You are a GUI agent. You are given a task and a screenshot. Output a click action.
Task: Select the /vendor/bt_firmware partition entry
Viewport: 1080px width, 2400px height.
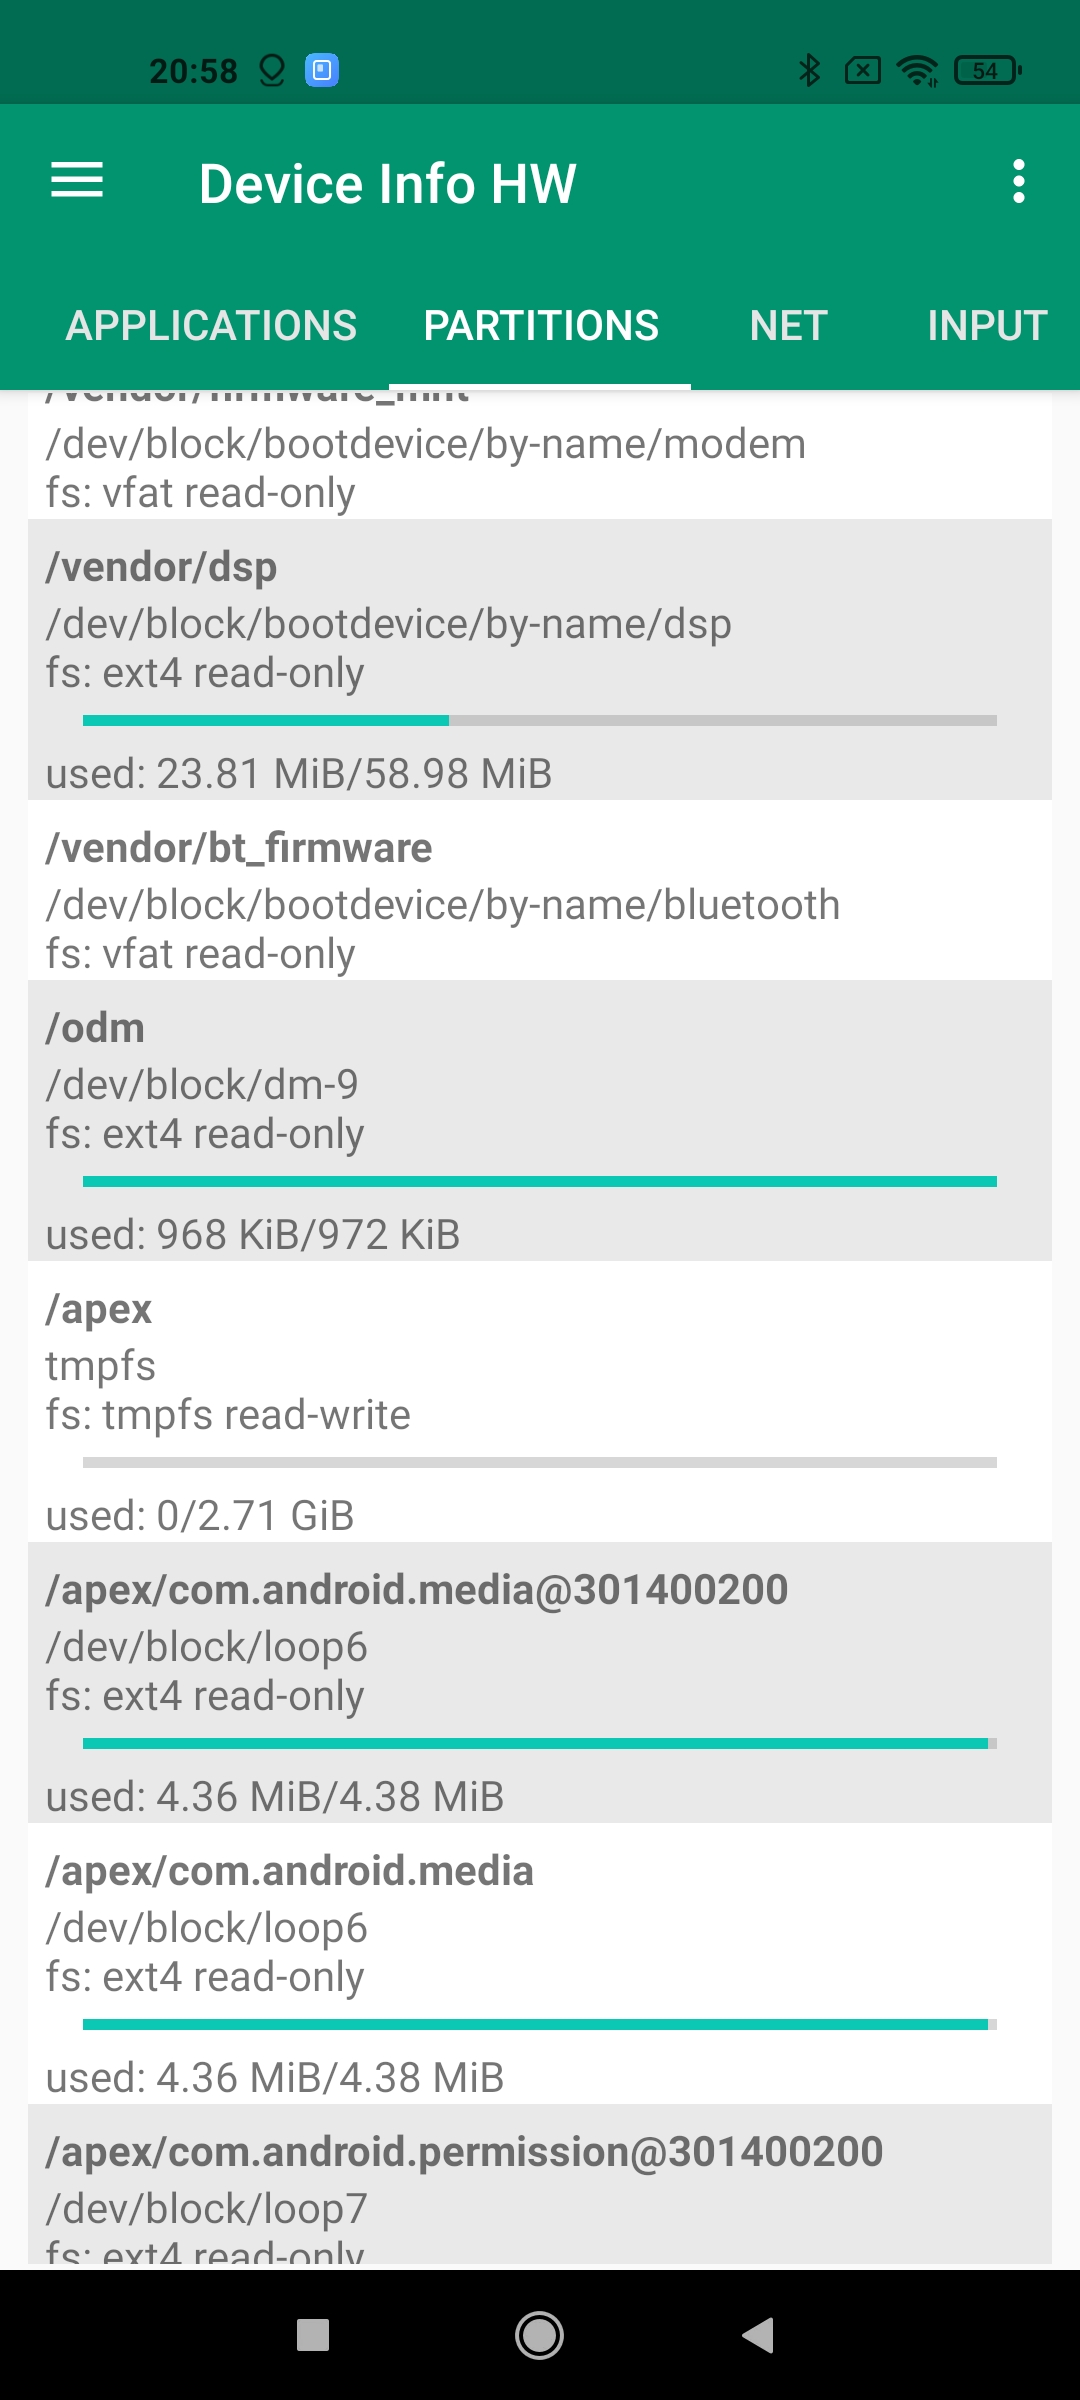[x=540, y=890]
